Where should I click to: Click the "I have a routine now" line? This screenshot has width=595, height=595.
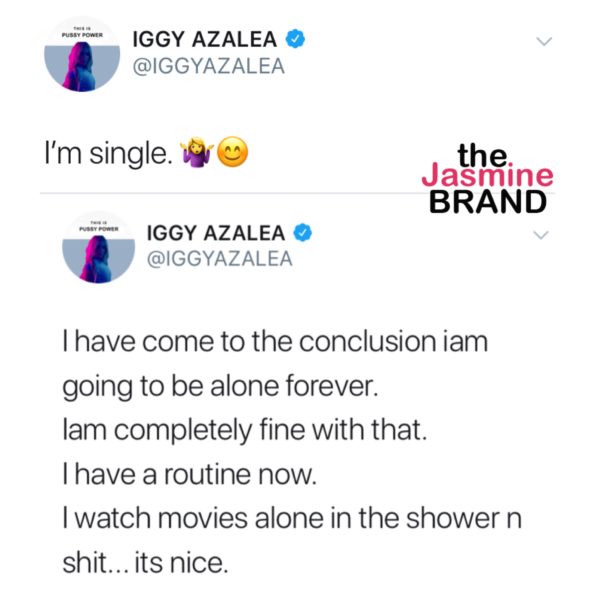(x=189, y=474)
